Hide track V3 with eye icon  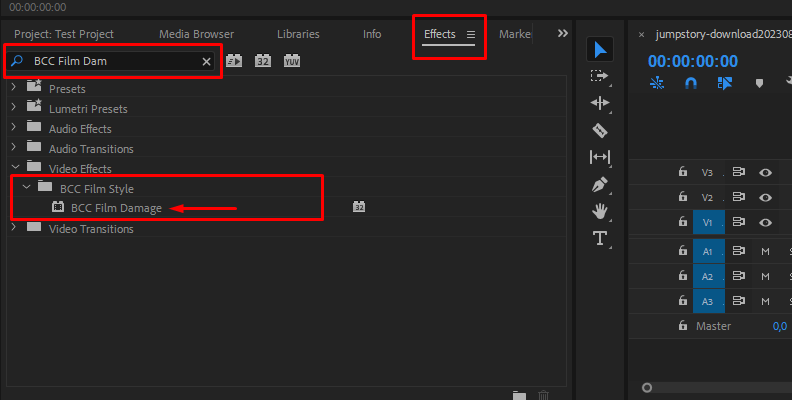click(765, 173)
